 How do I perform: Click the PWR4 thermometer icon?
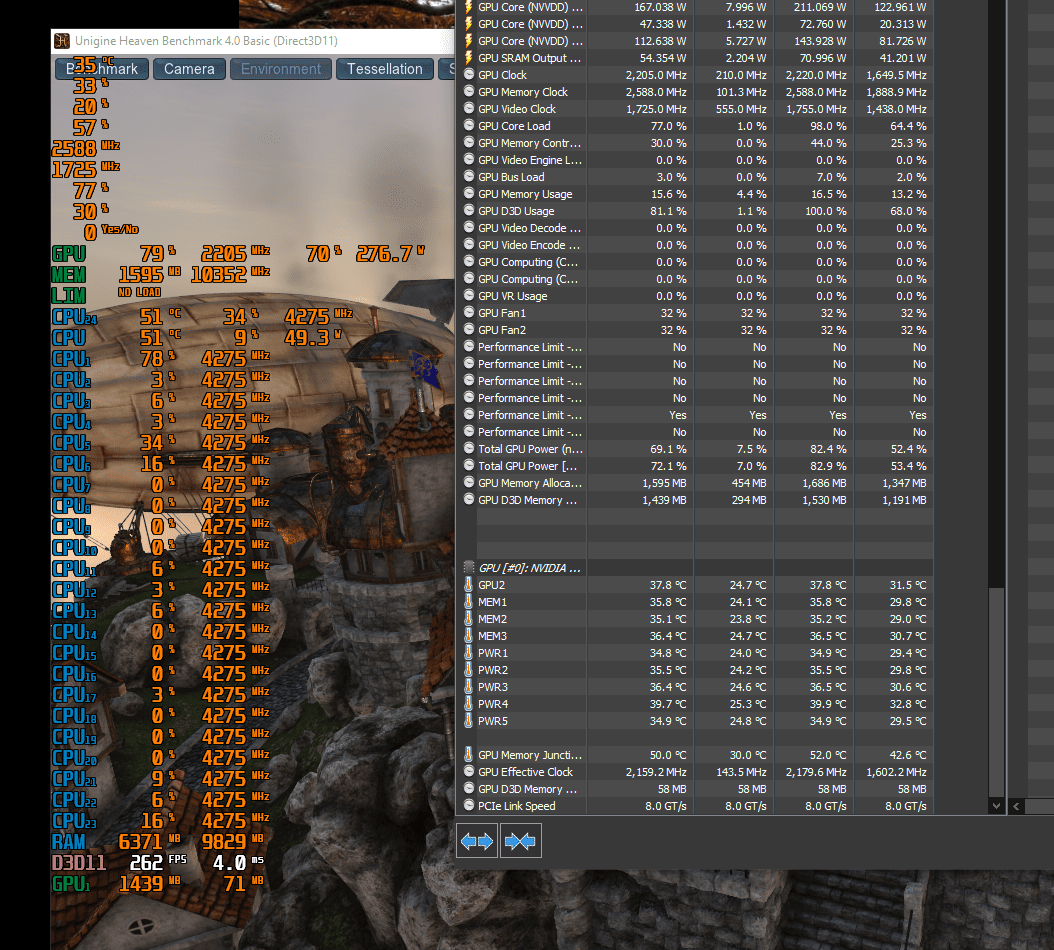469,704
